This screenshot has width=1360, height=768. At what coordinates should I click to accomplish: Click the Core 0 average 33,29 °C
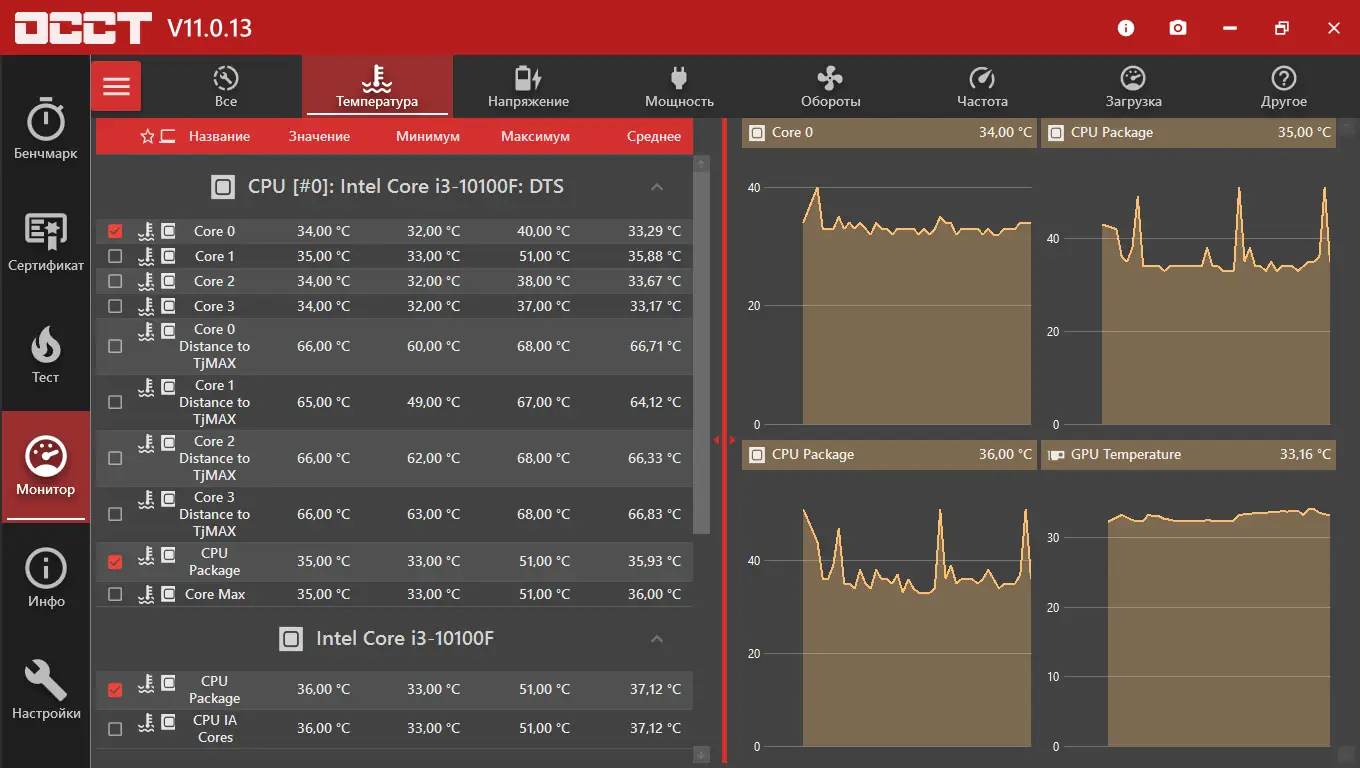[x=654, y=231]
